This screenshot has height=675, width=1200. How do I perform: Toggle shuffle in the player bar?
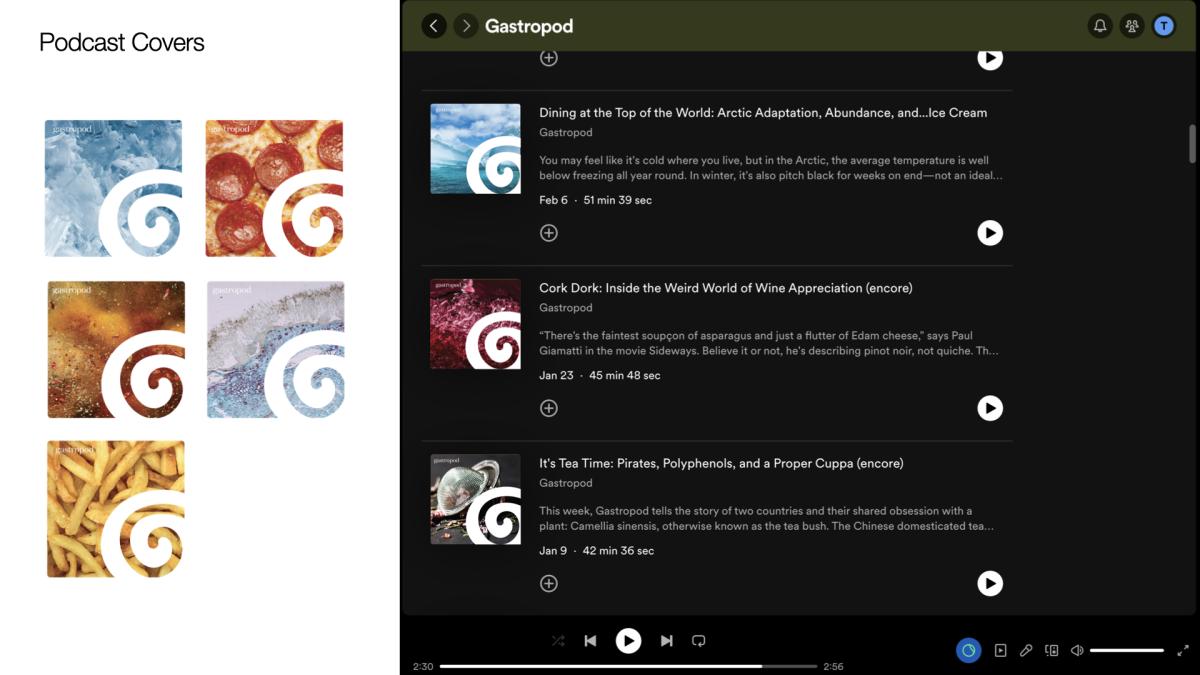coord(558,641)
